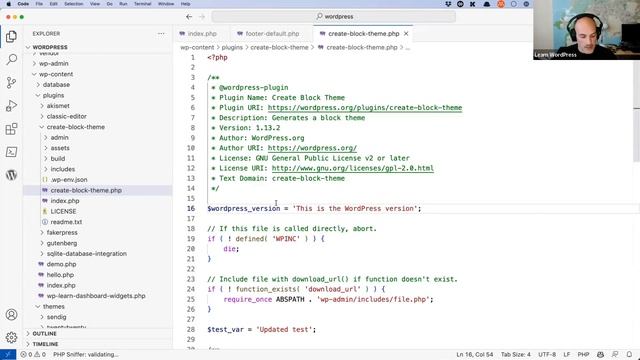
Task: Open the Run and Debug view
Action: click(x=11, y=106)
